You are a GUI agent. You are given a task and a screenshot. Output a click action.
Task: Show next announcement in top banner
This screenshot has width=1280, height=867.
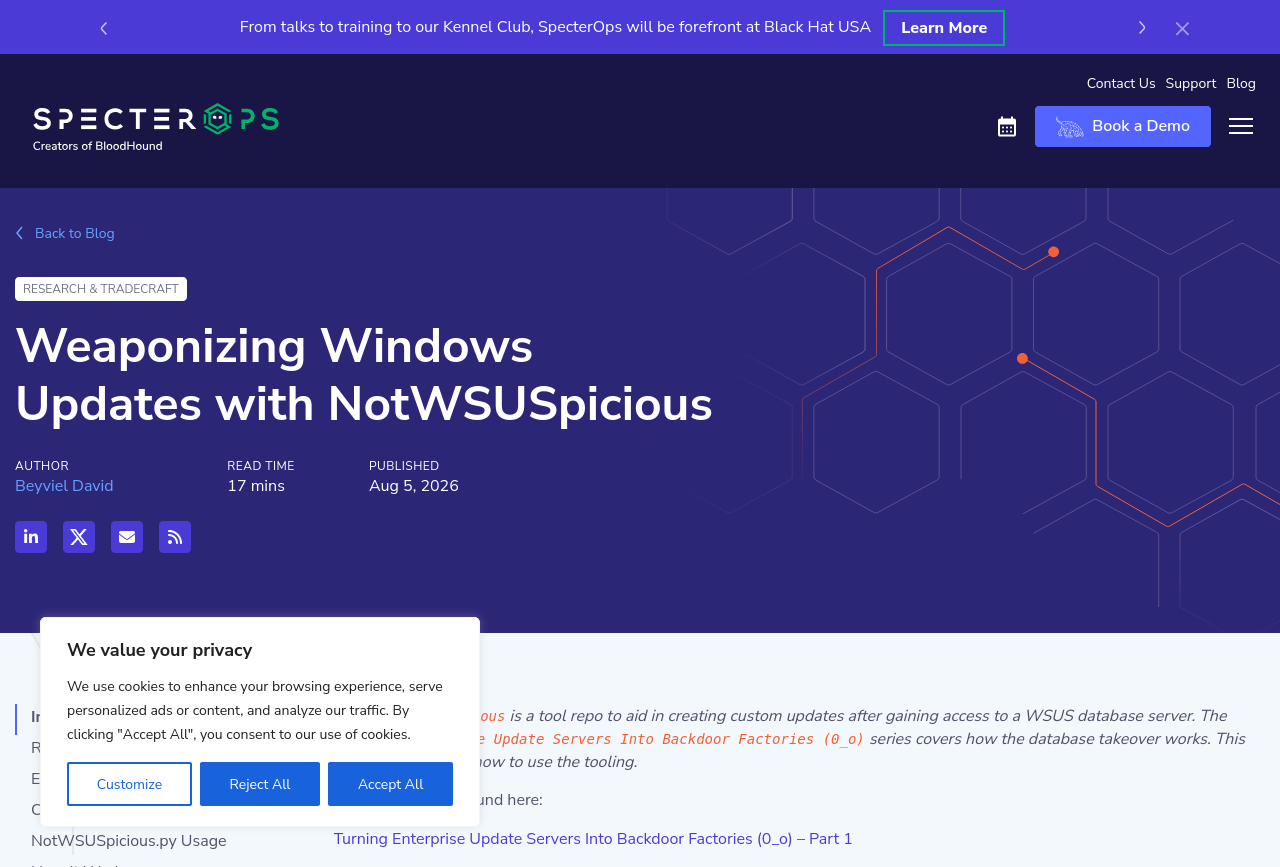point(1142,28)
